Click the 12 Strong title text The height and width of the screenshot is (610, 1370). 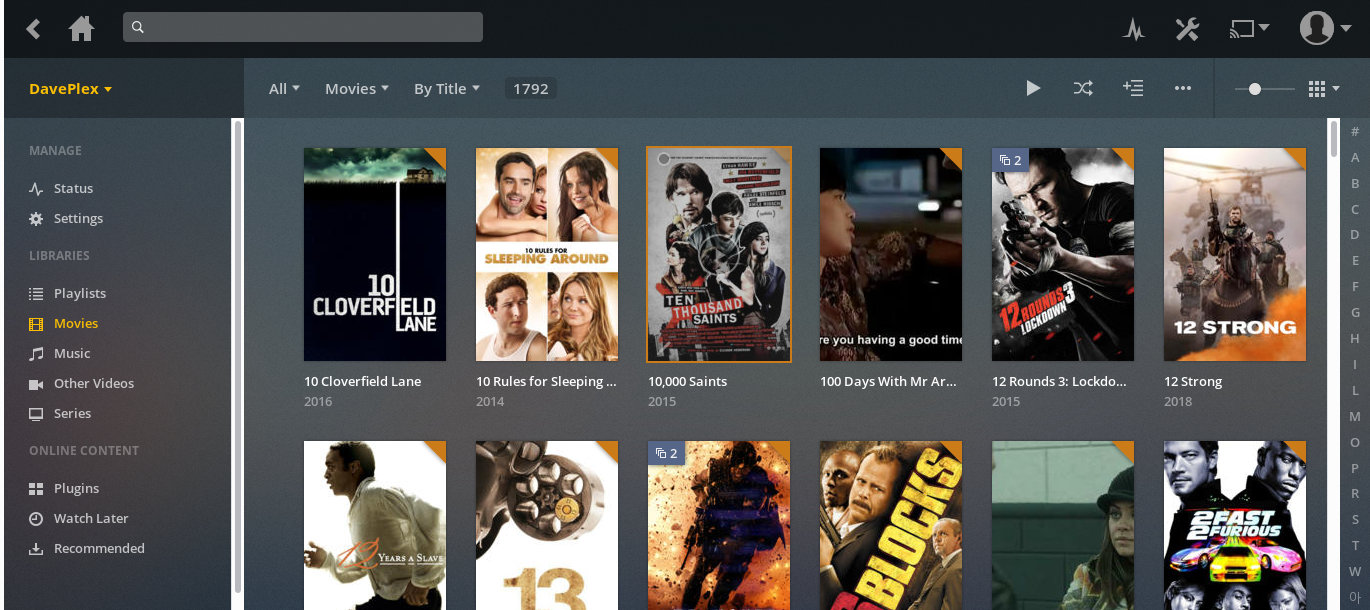1193,381
